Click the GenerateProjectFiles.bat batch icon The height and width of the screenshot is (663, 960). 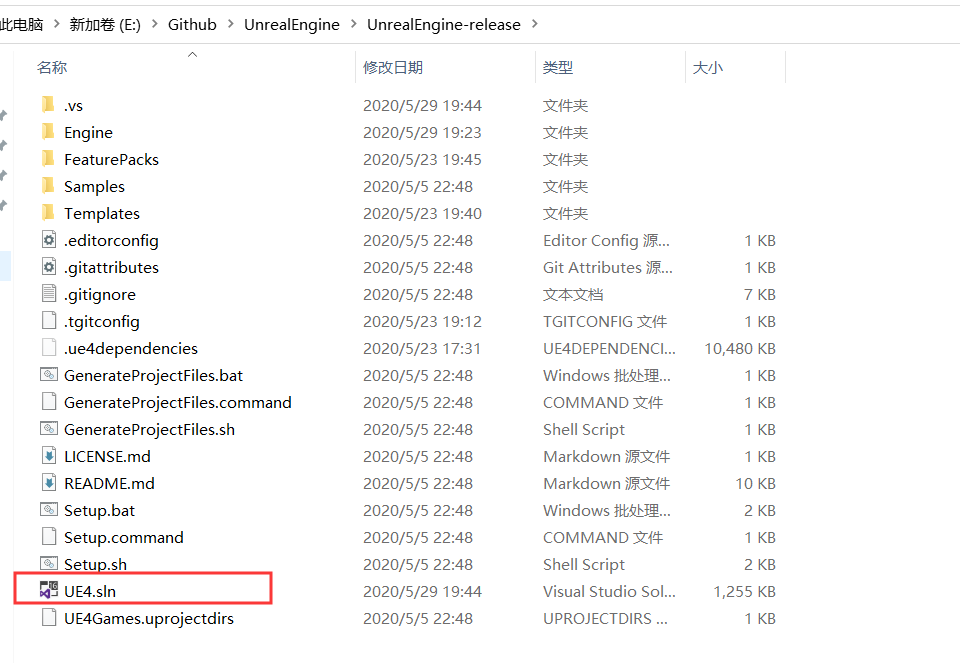[49, 374]
